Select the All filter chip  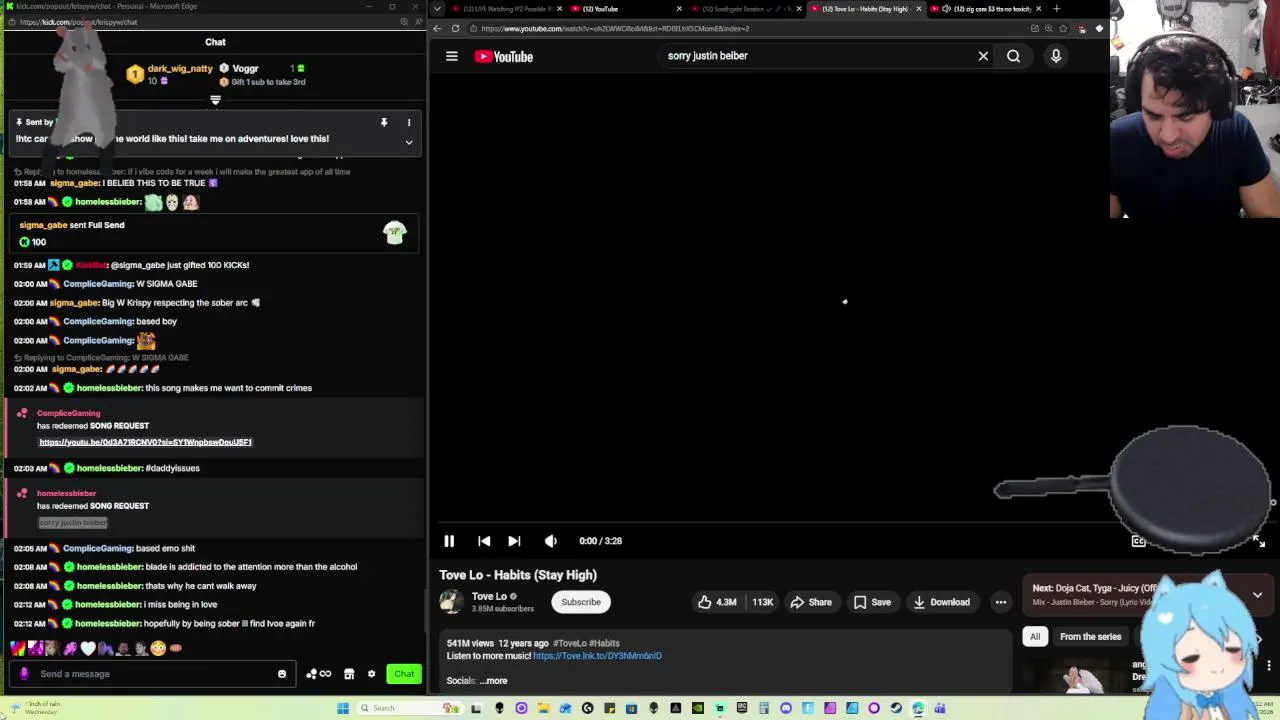click(x=1035, y=637)
